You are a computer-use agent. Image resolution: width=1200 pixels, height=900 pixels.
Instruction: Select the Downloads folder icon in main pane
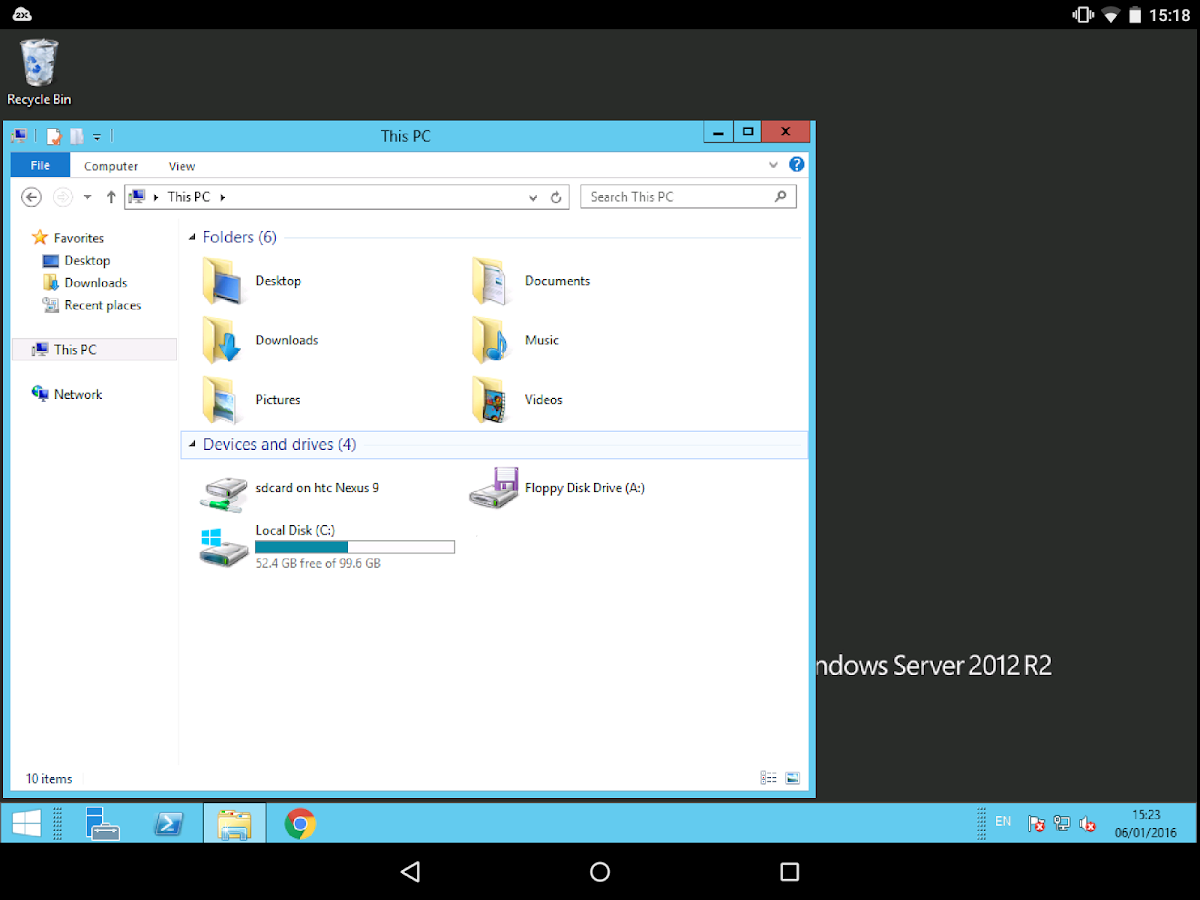(220, 340)
